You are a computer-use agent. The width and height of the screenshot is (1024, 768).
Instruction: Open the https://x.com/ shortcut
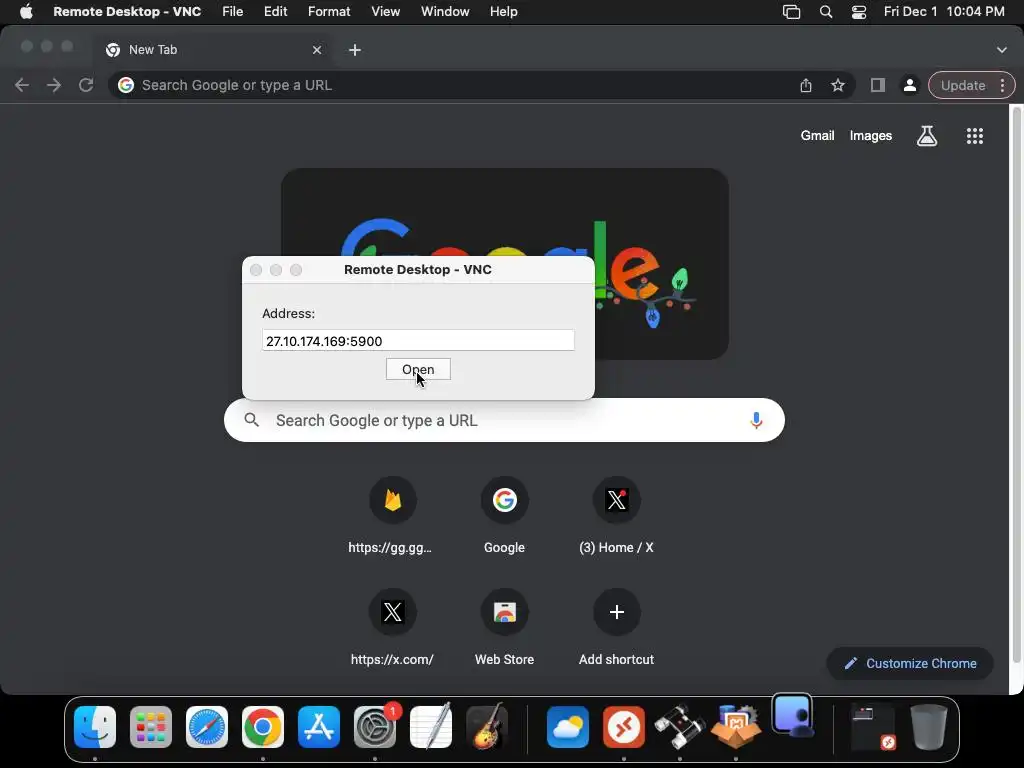pos(392,627)
